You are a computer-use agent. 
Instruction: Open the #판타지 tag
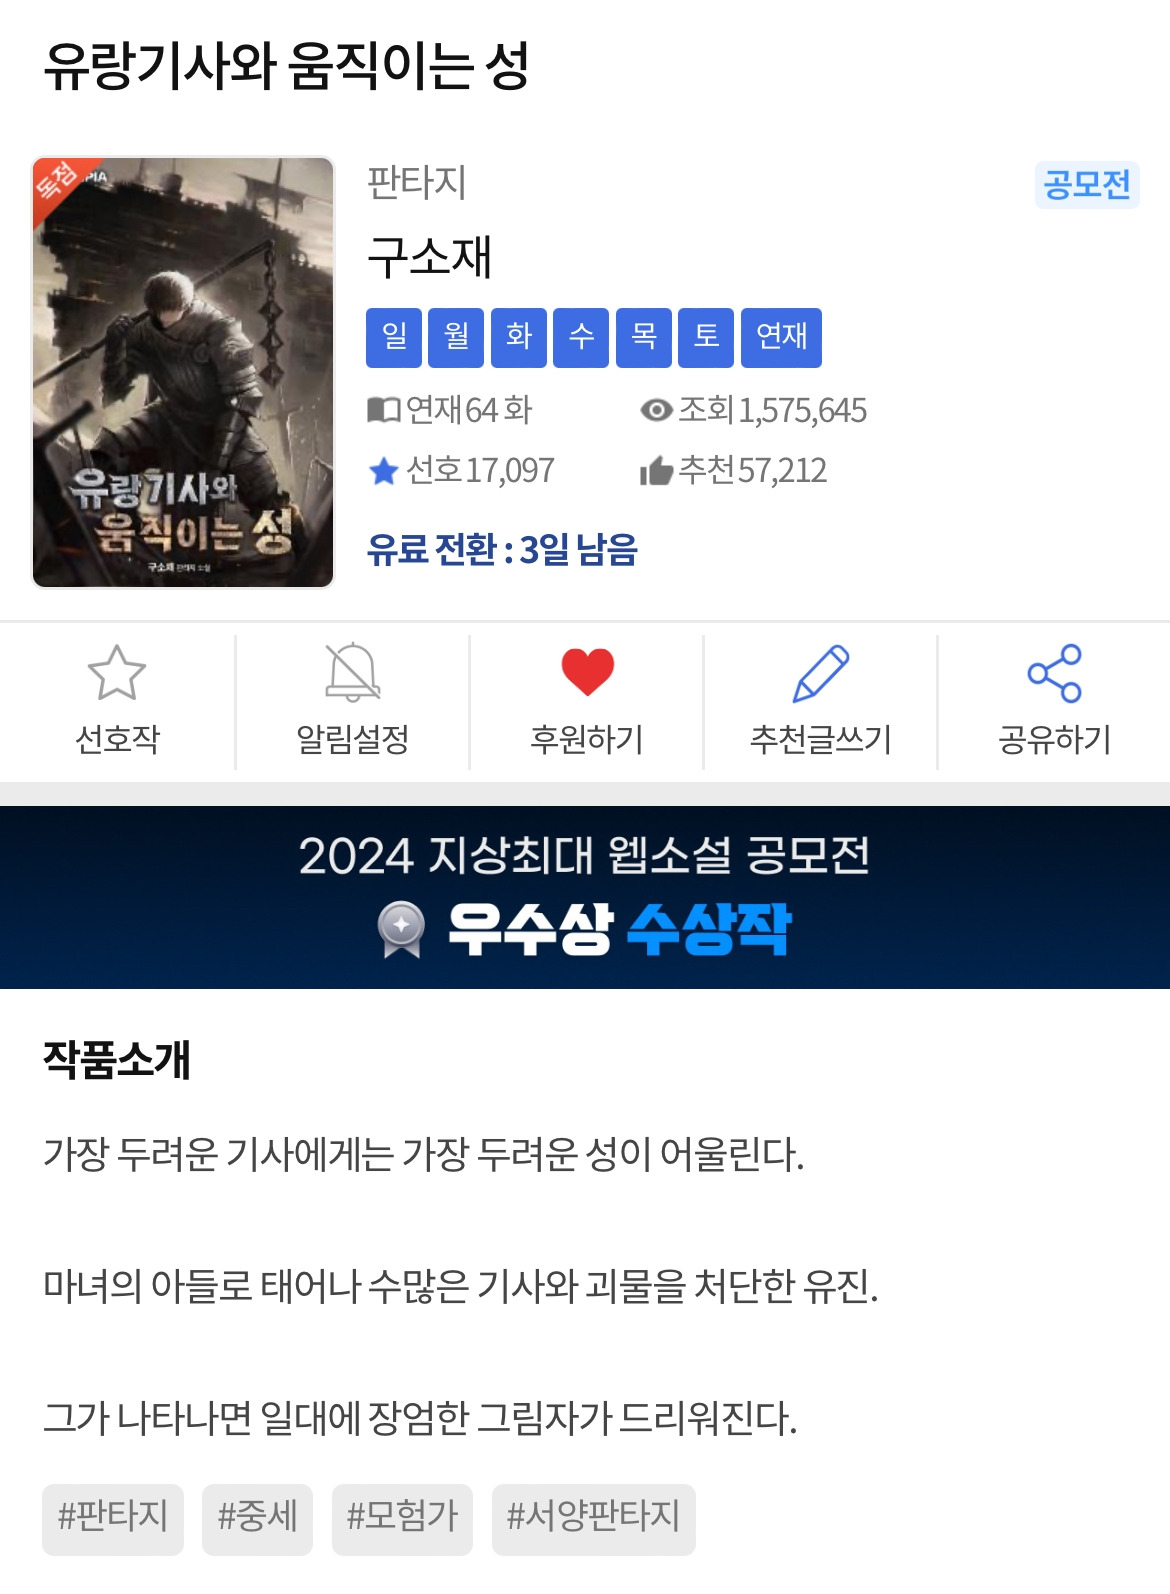click(x=113, y=1519)
